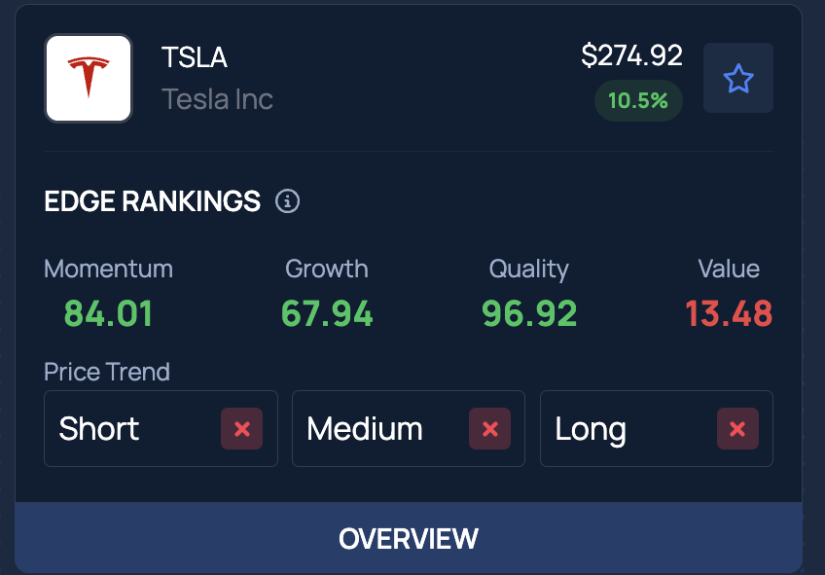Click the Momentum score 84.01
The width and height of the screenshot is (825, 575).
coord(108,313)
